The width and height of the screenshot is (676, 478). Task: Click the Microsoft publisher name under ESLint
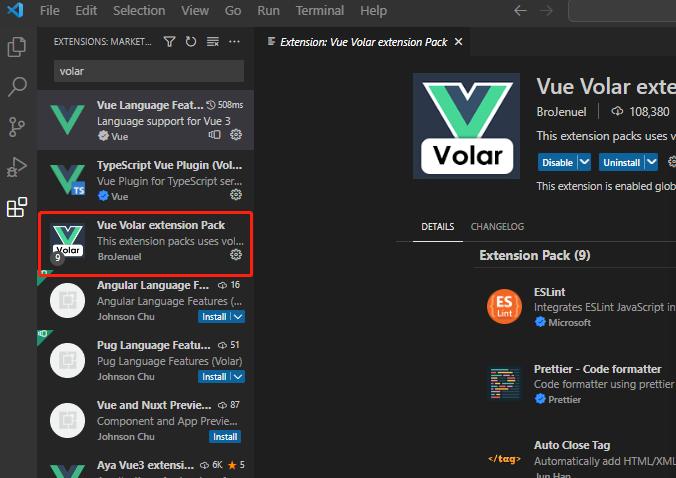pos(569,322)
